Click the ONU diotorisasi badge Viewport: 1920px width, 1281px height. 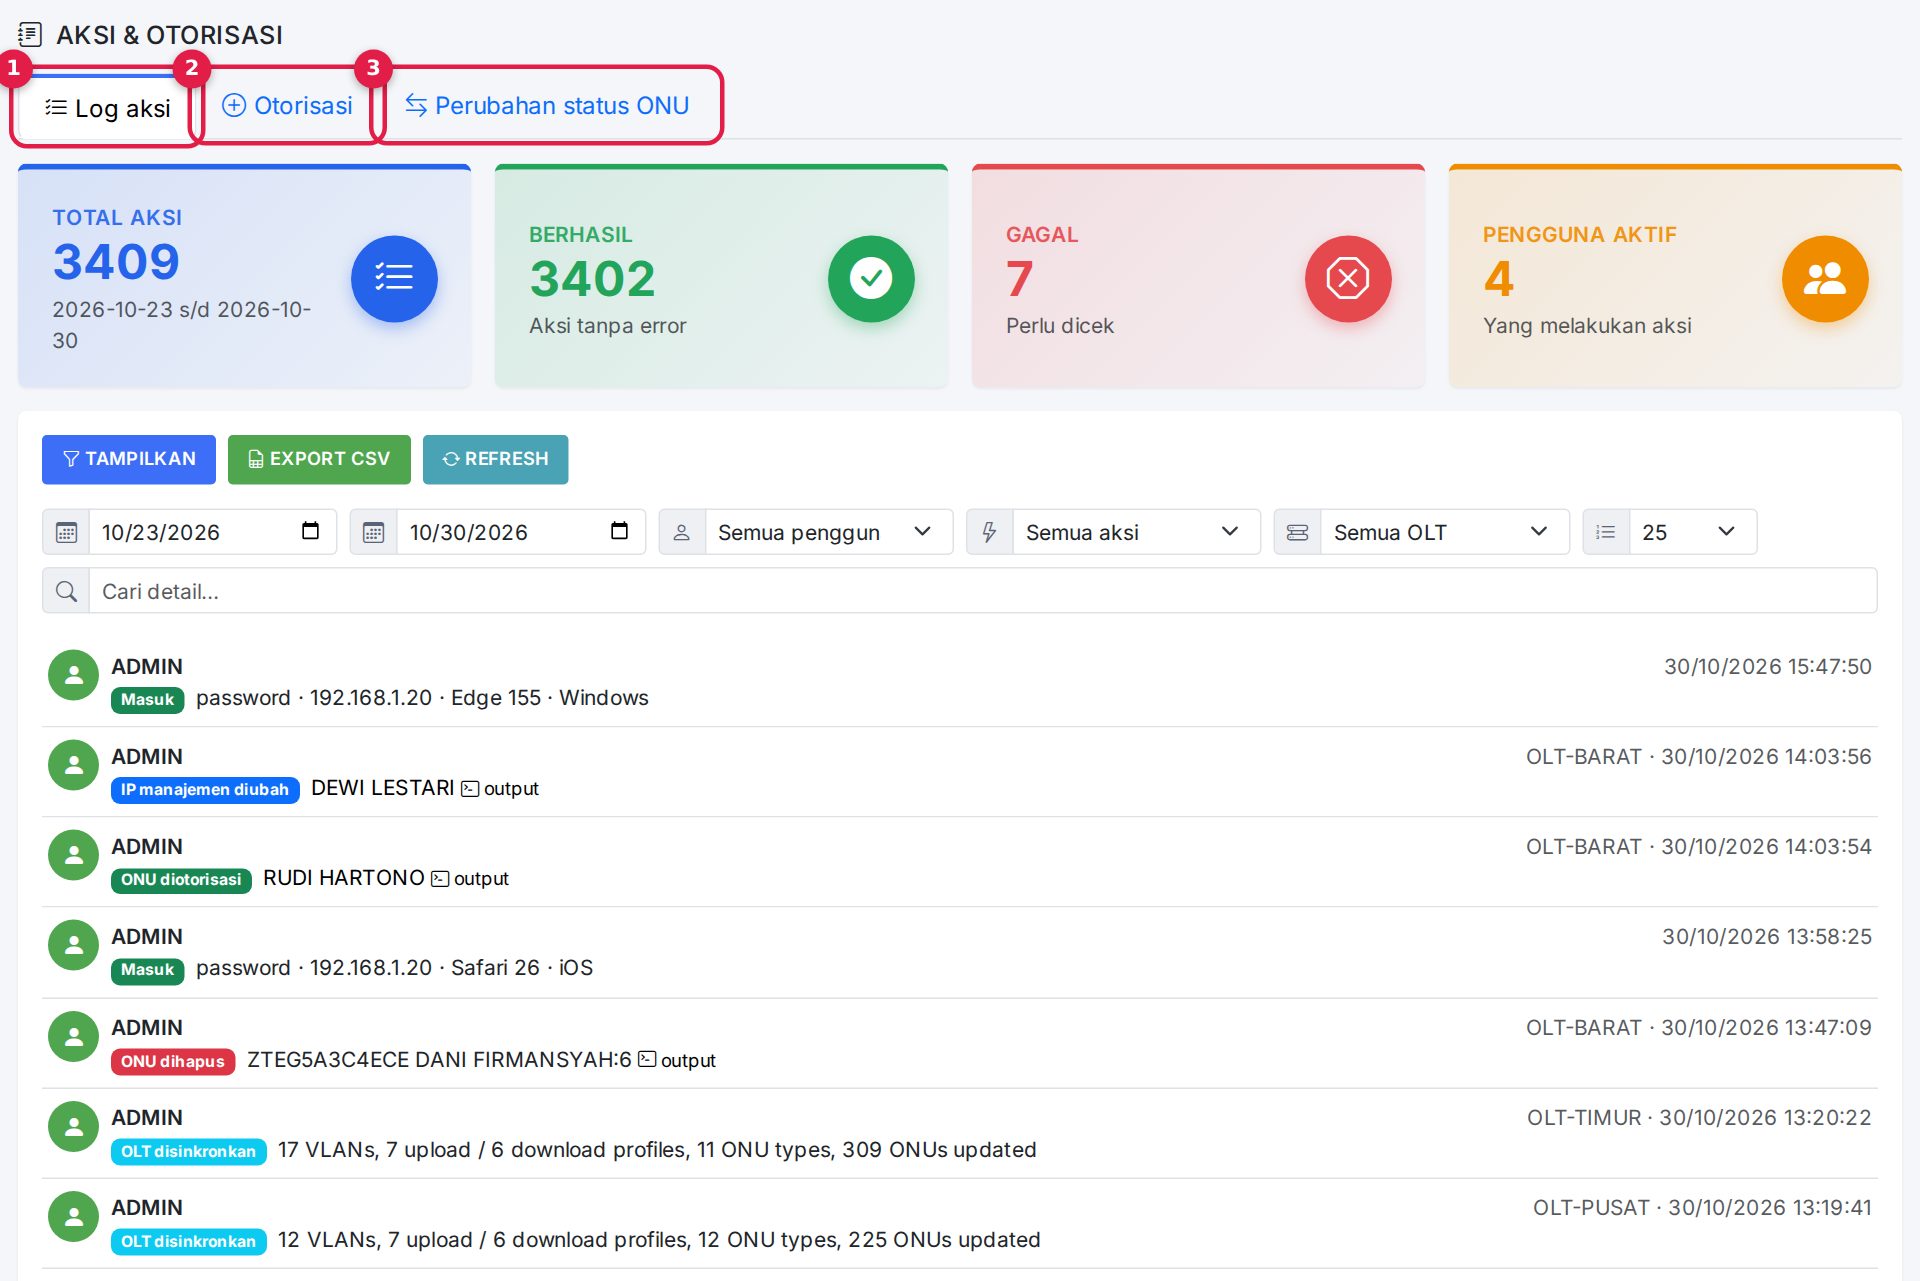[181, 880]
